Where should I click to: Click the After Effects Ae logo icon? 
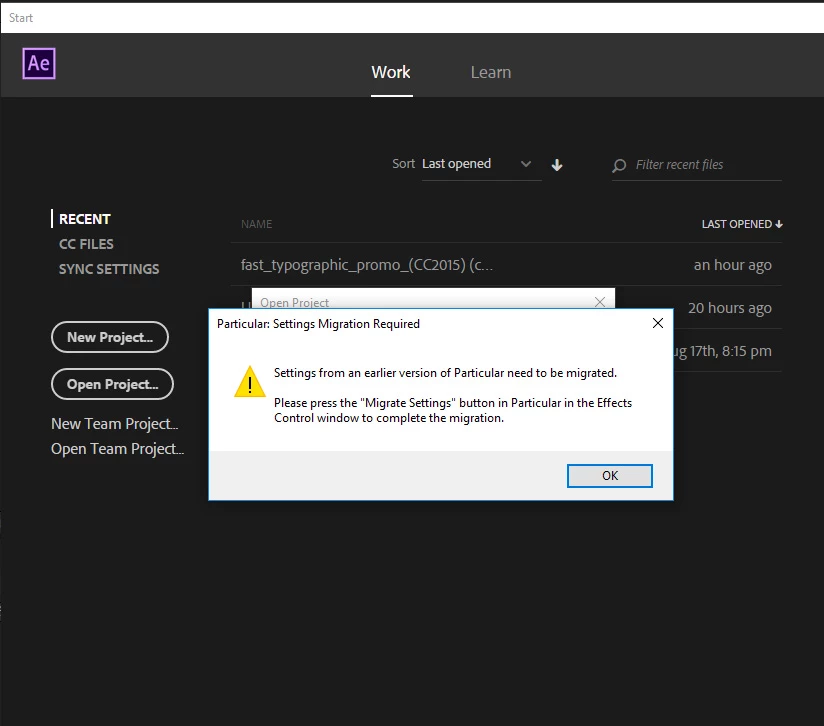tap(38, 64)
